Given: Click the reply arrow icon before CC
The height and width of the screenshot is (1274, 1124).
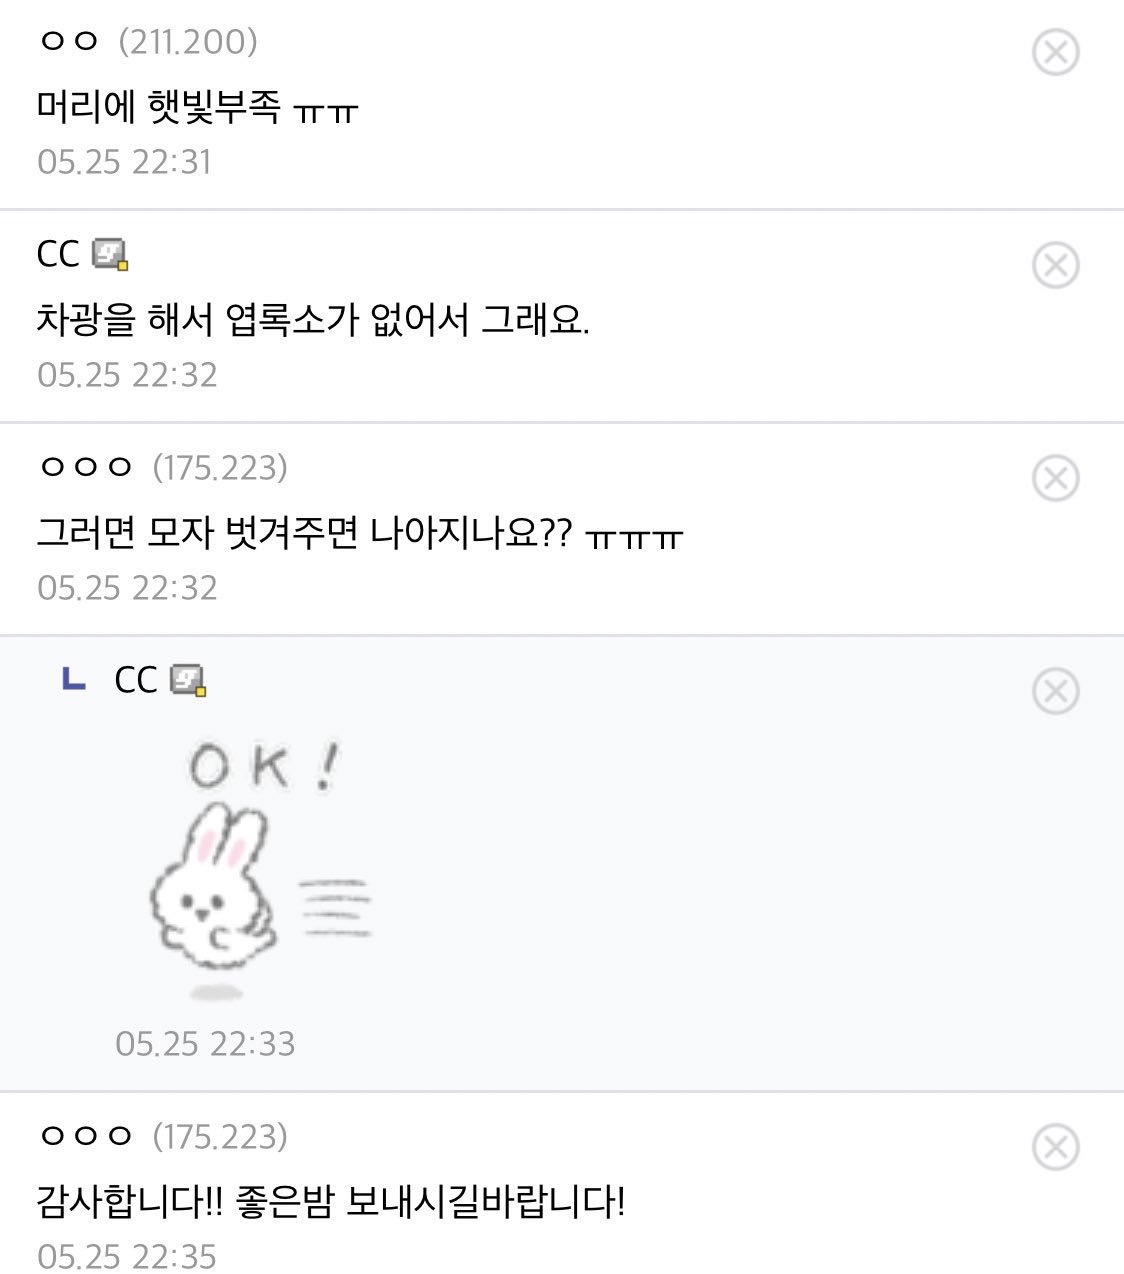Looking at the screenshot, I should click(73, 680).
